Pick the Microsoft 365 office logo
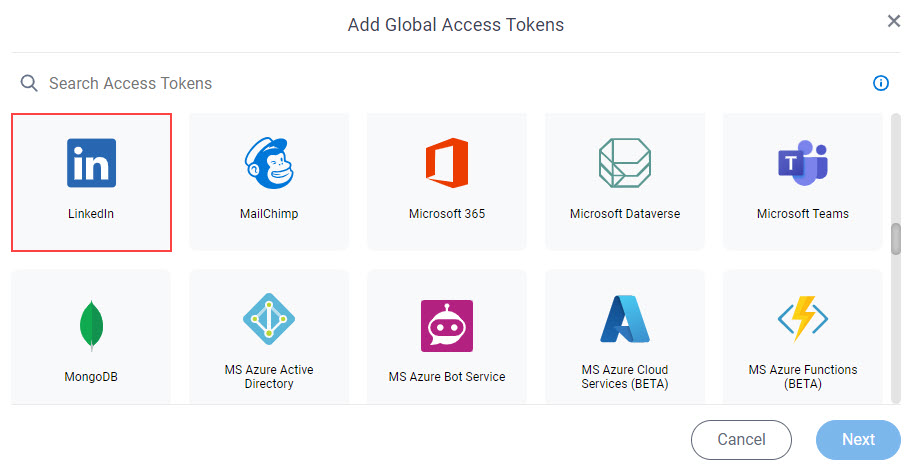 [x=447, y=163]
